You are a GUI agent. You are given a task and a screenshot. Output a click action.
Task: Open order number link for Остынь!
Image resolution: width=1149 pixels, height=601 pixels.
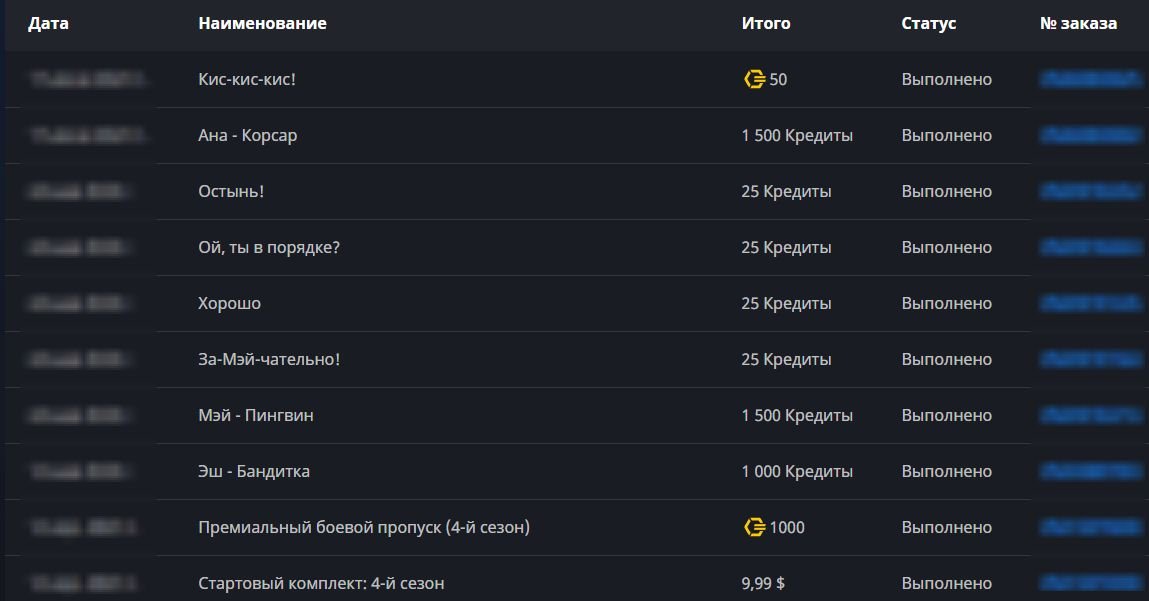tap(1090, 191)
